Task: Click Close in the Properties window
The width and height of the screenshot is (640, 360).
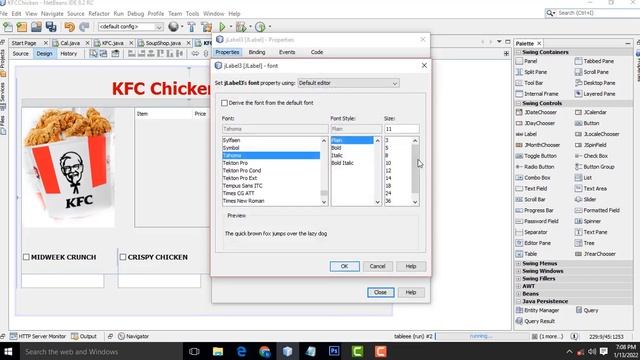Action: coord(380,293)
